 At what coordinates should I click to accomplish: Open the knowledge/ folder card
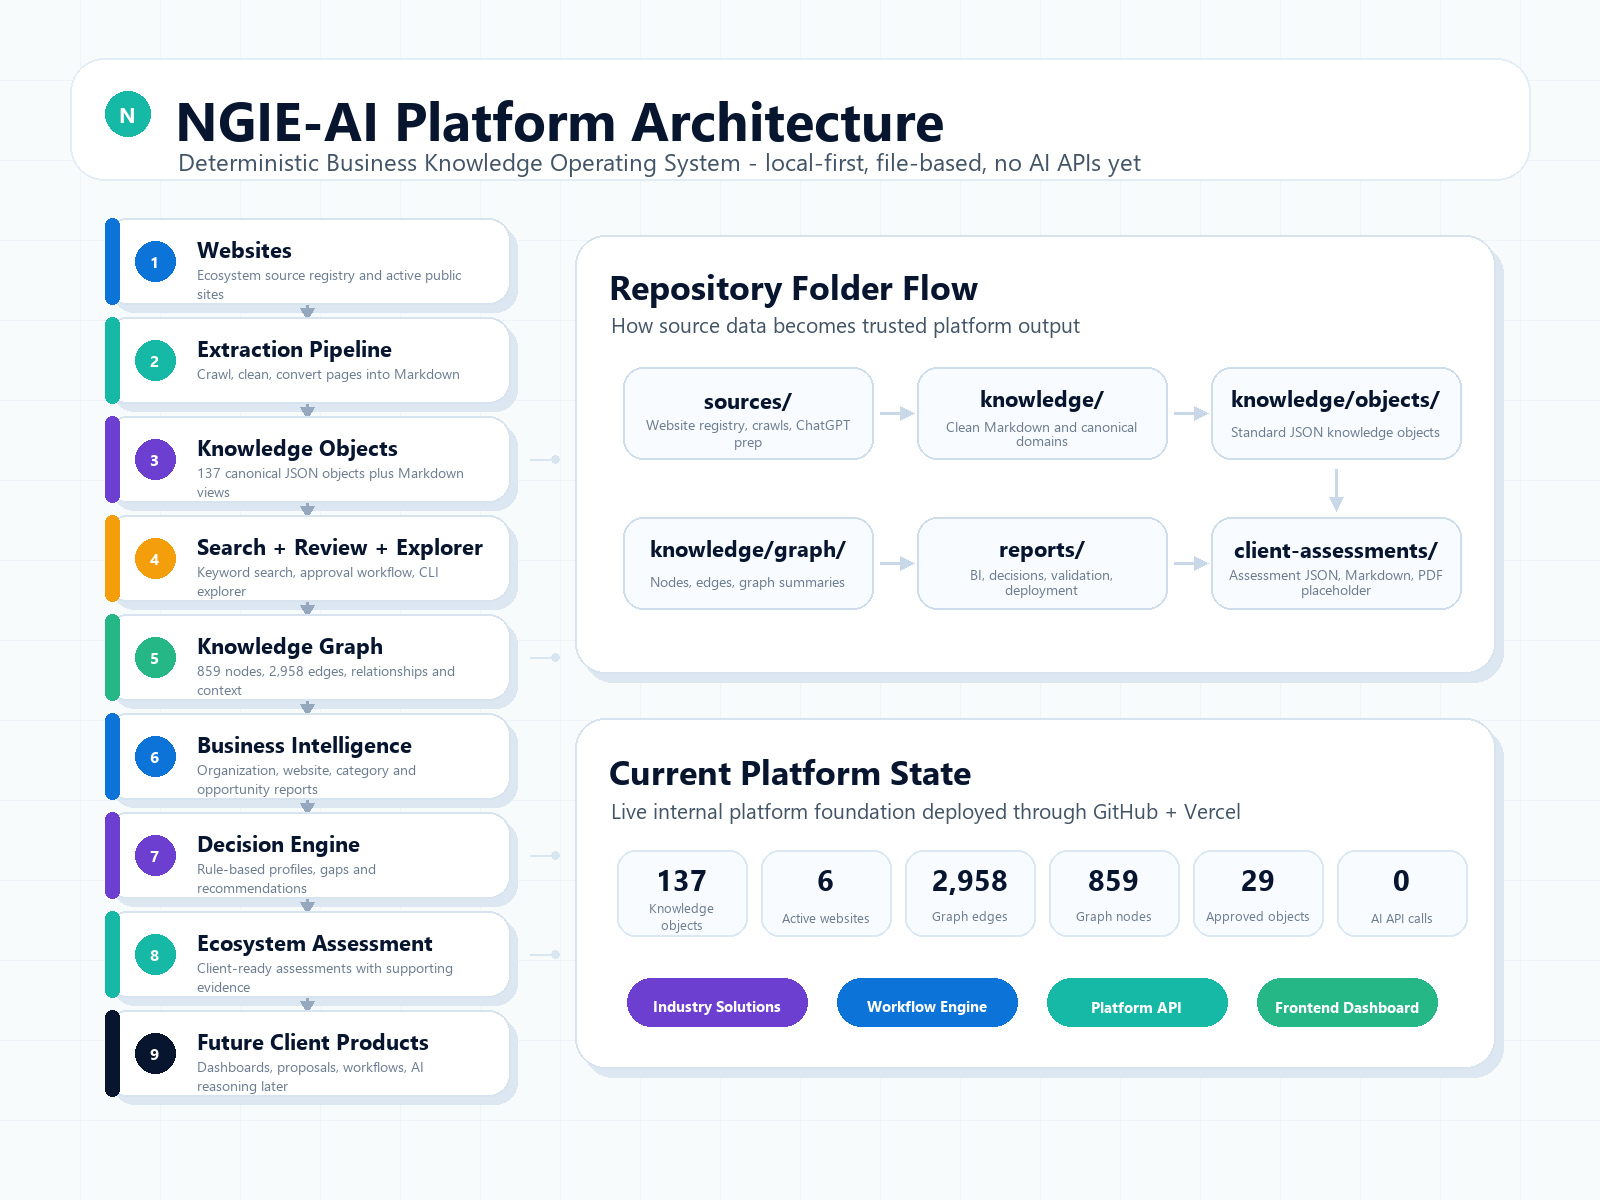[x=1042, y=414]
